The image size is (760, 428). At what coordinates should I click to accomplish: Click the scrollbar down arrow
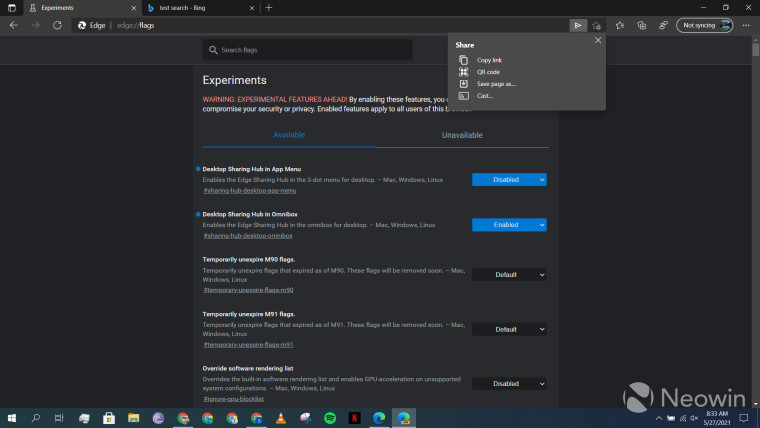click(756, 404)
